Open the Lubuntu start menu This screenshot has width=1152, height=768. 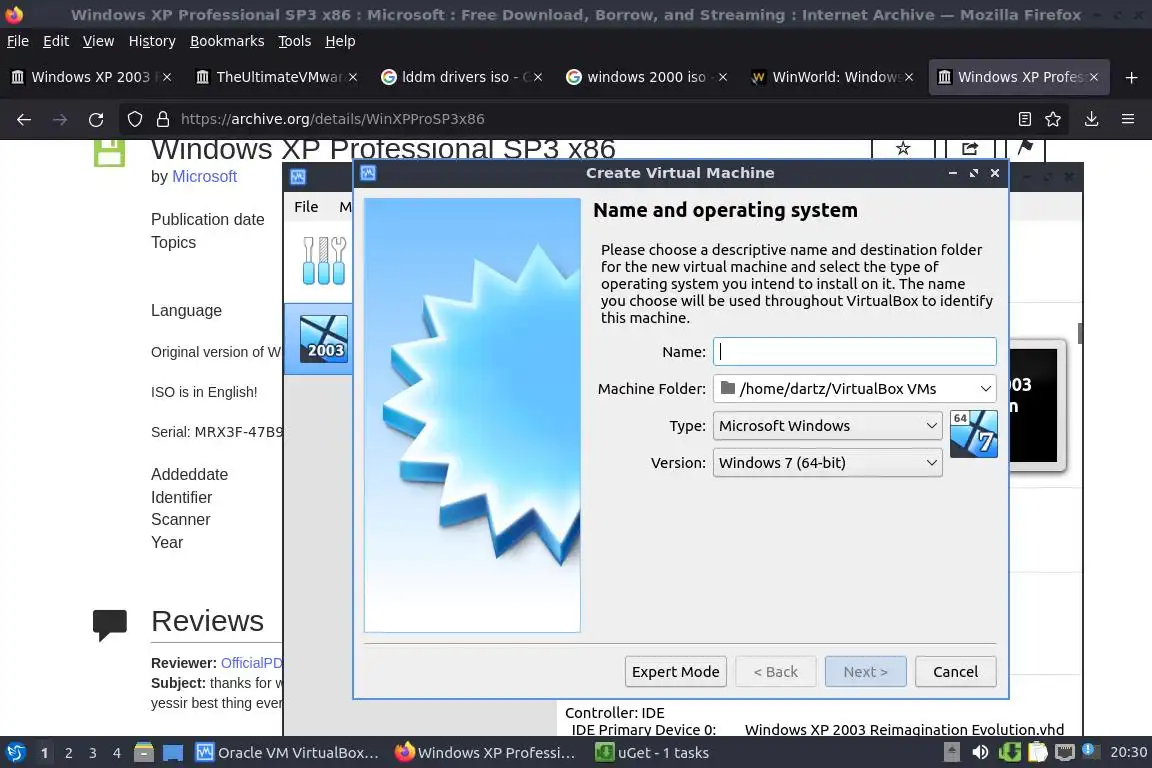click(15, 753)
